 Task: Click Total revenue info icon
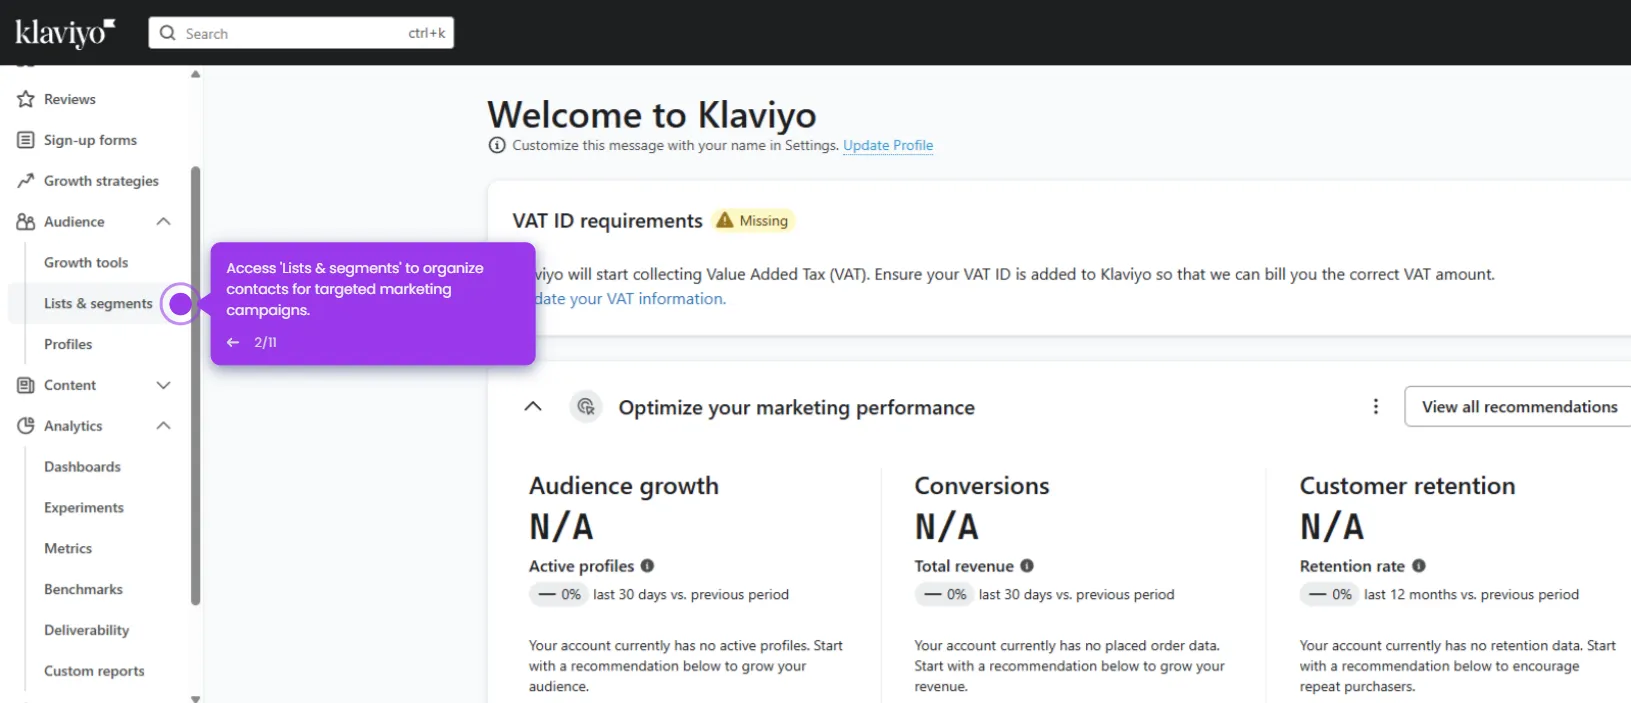[x=1027, y=566]
